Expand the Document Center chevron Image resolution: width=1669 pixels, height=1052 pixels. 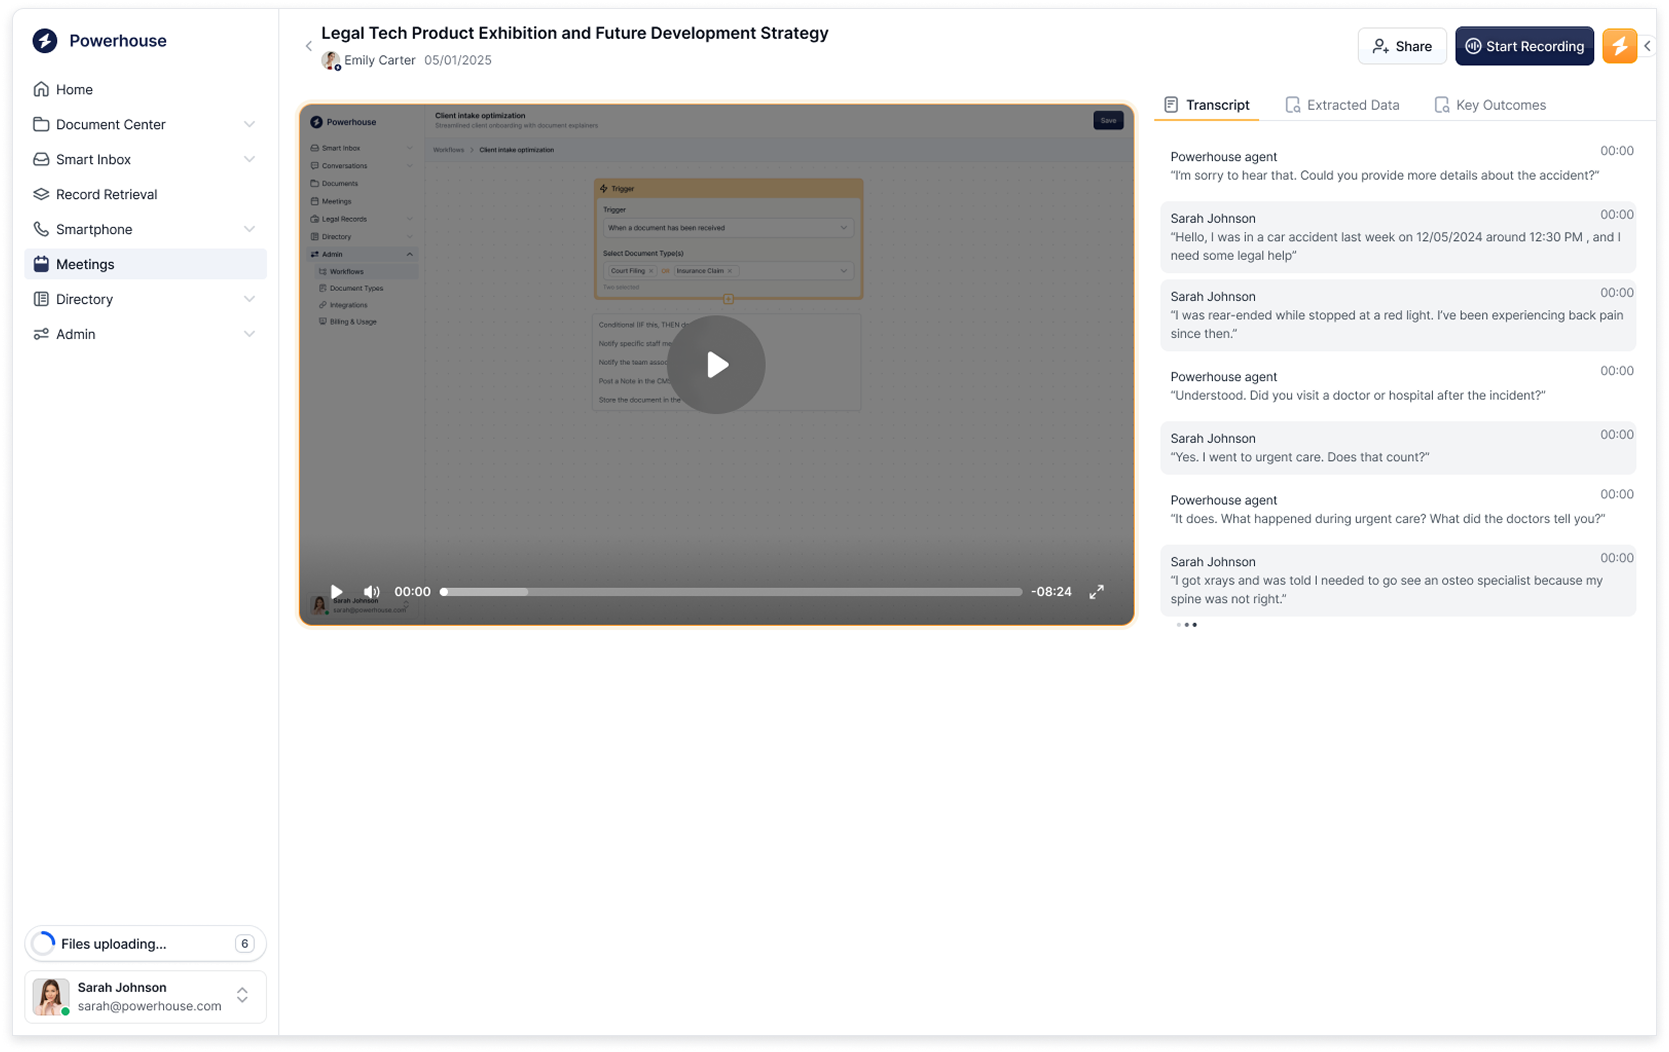tap(249, 124)
